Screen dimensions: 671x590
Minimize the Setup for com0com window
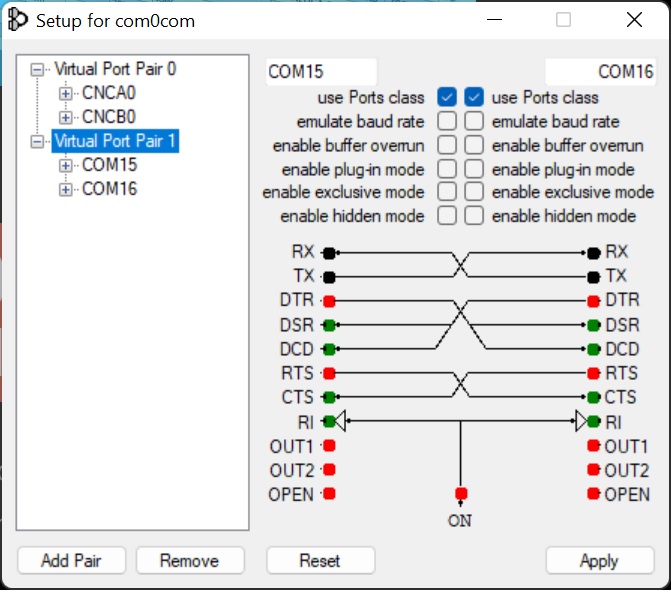[494, 20]
